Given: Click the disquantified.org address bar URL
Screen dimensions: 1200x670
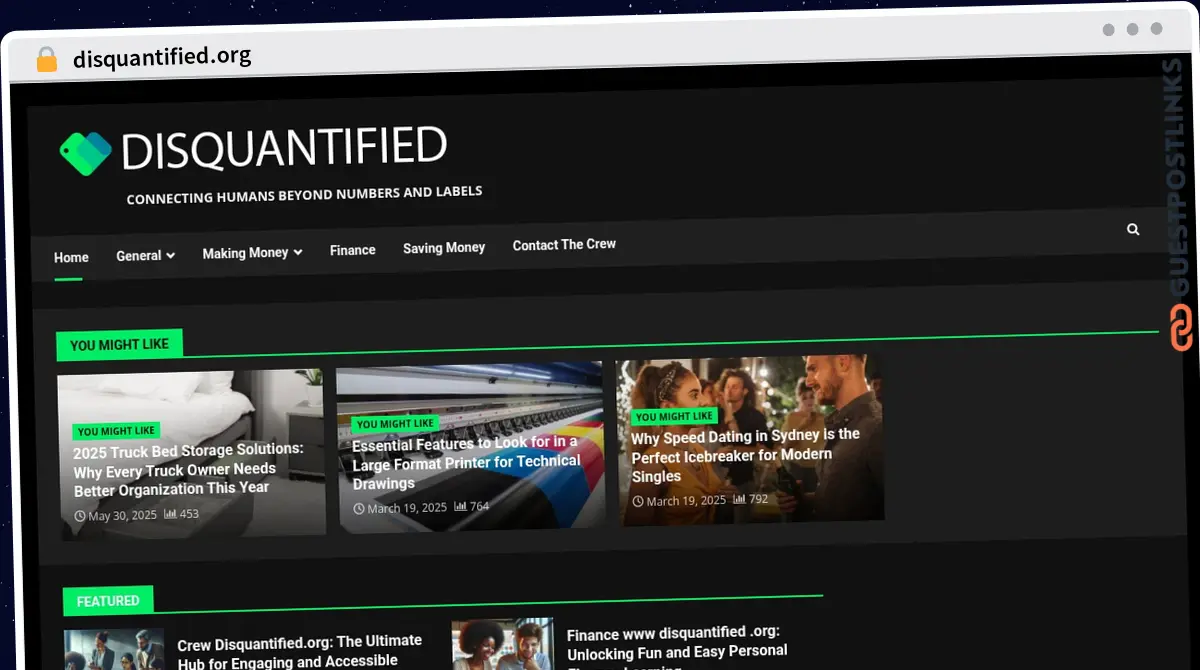Looking at the screenshot, I should tap(162, 57).
